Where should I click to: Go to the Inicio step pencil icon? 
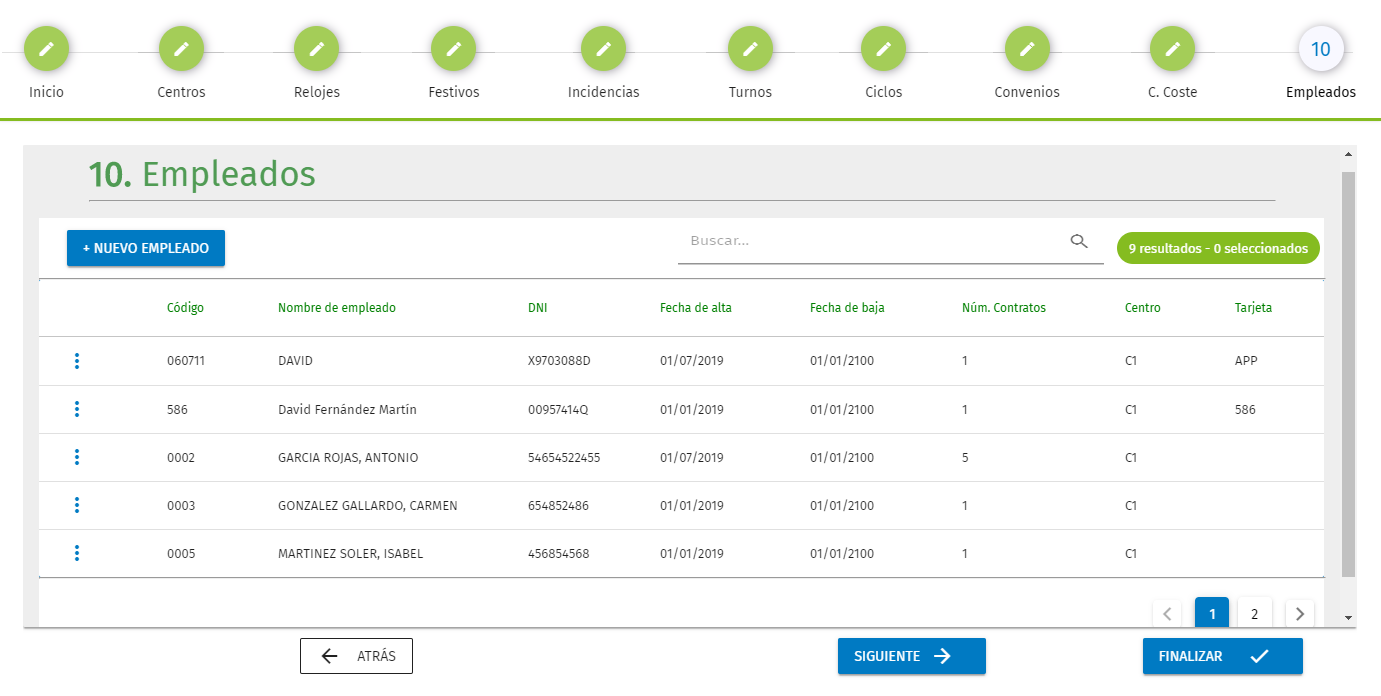pyautogui.click(x=46, y=48)
